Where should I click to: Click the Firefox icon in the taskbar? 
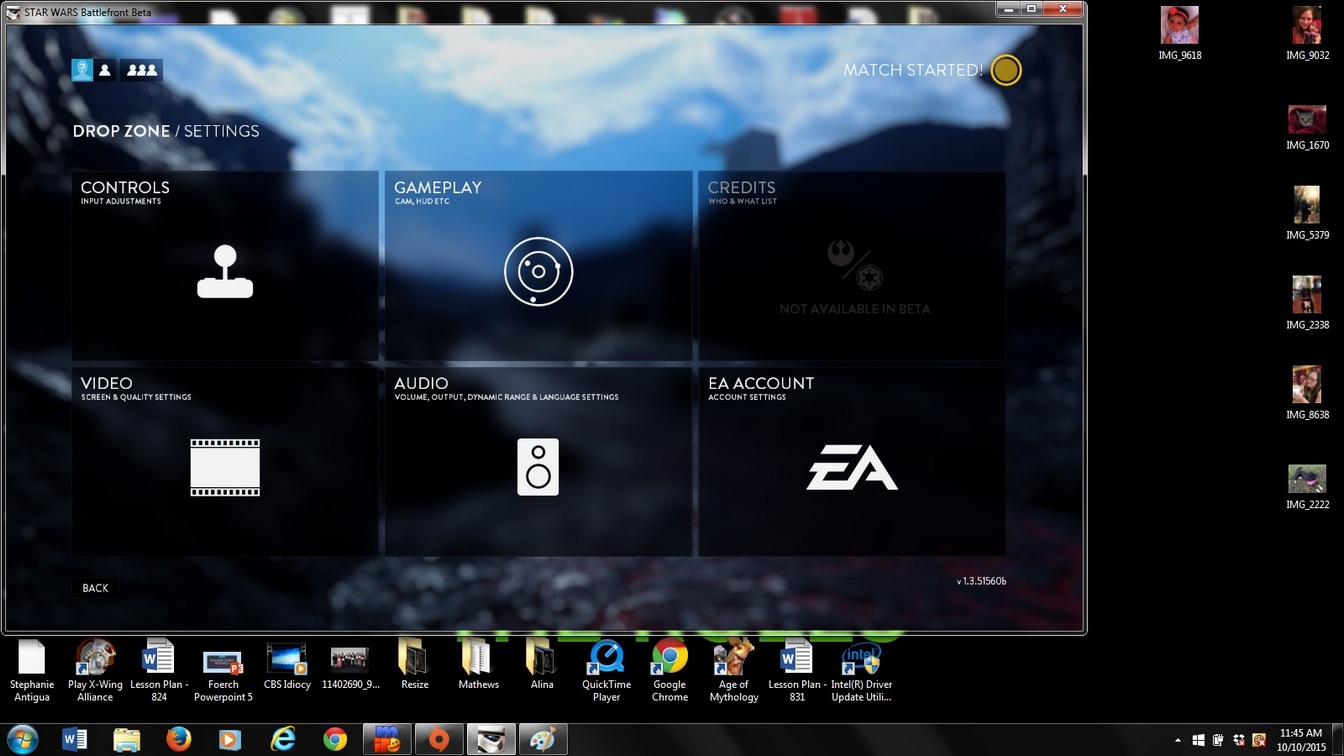[x=179, y=740]
